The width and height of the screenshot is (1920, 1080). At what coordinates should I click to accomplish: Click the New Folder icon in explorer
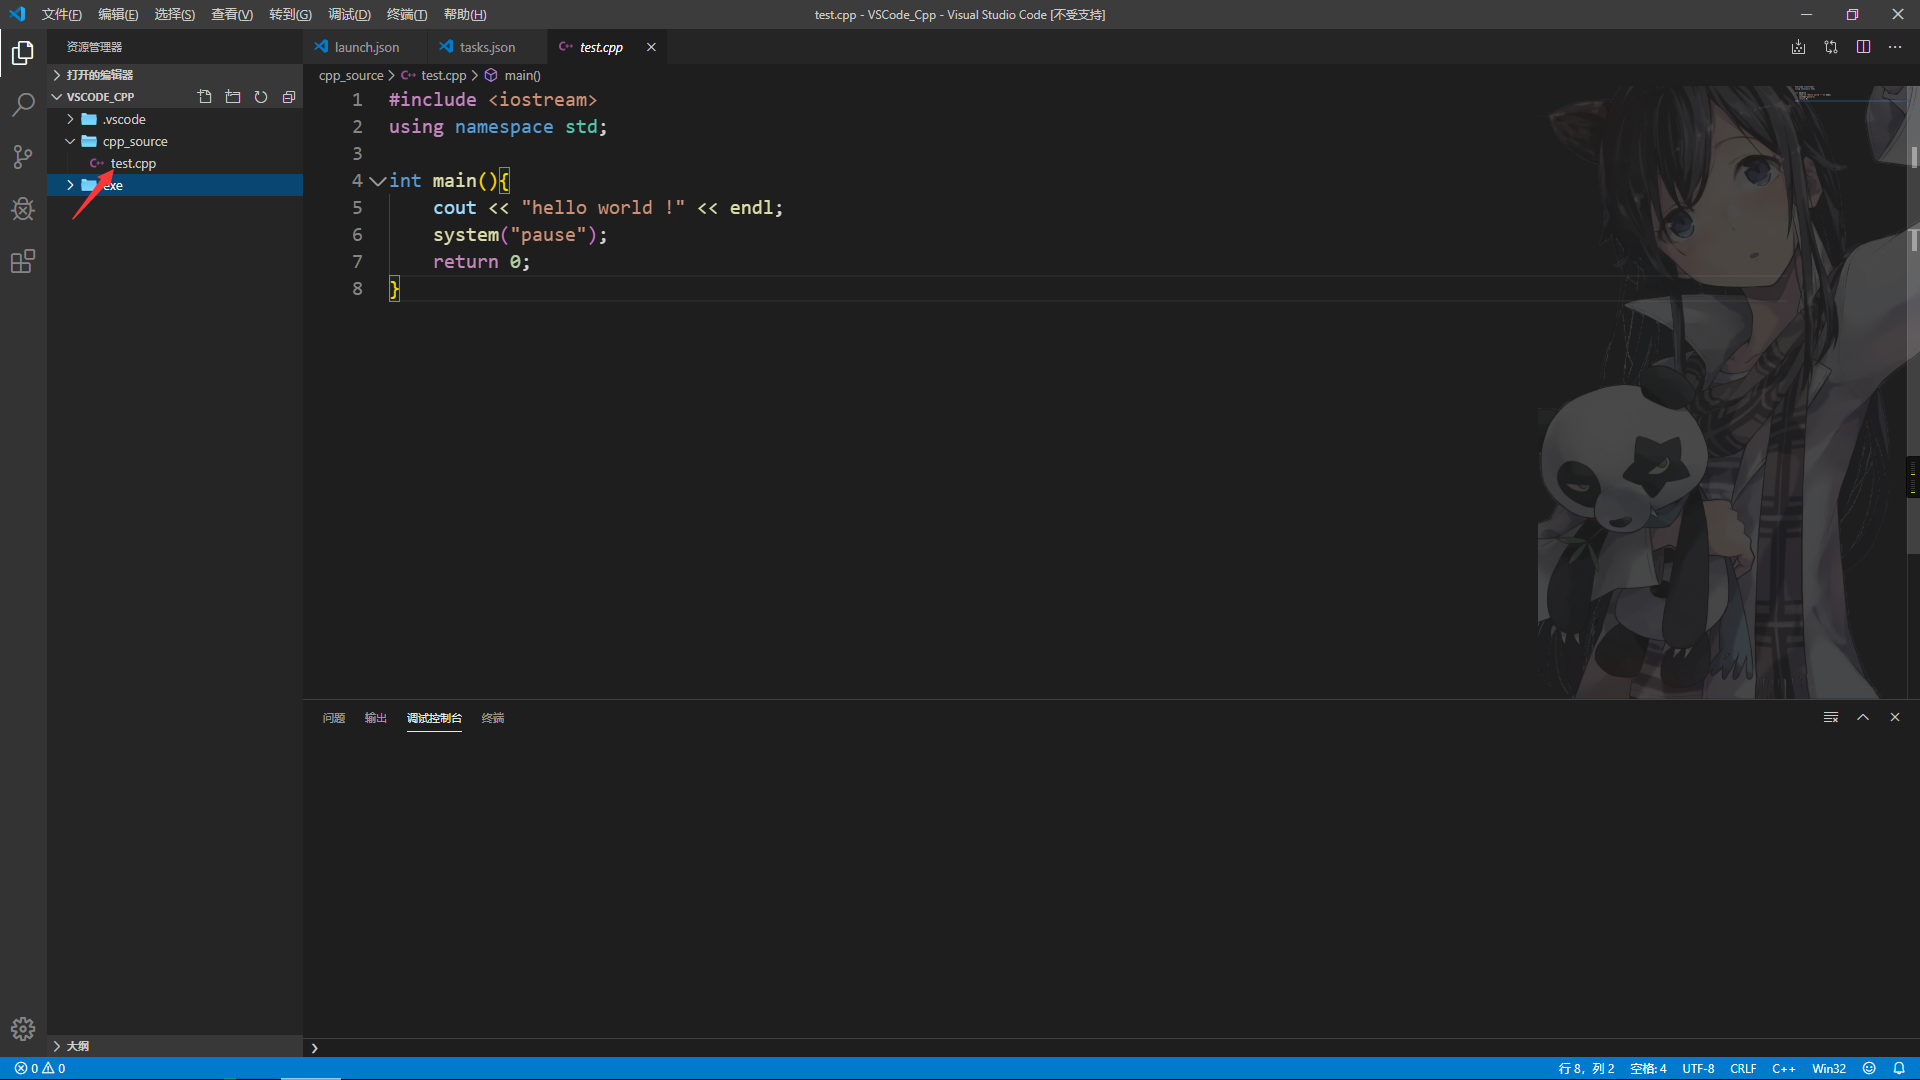(x=233, y=97)
